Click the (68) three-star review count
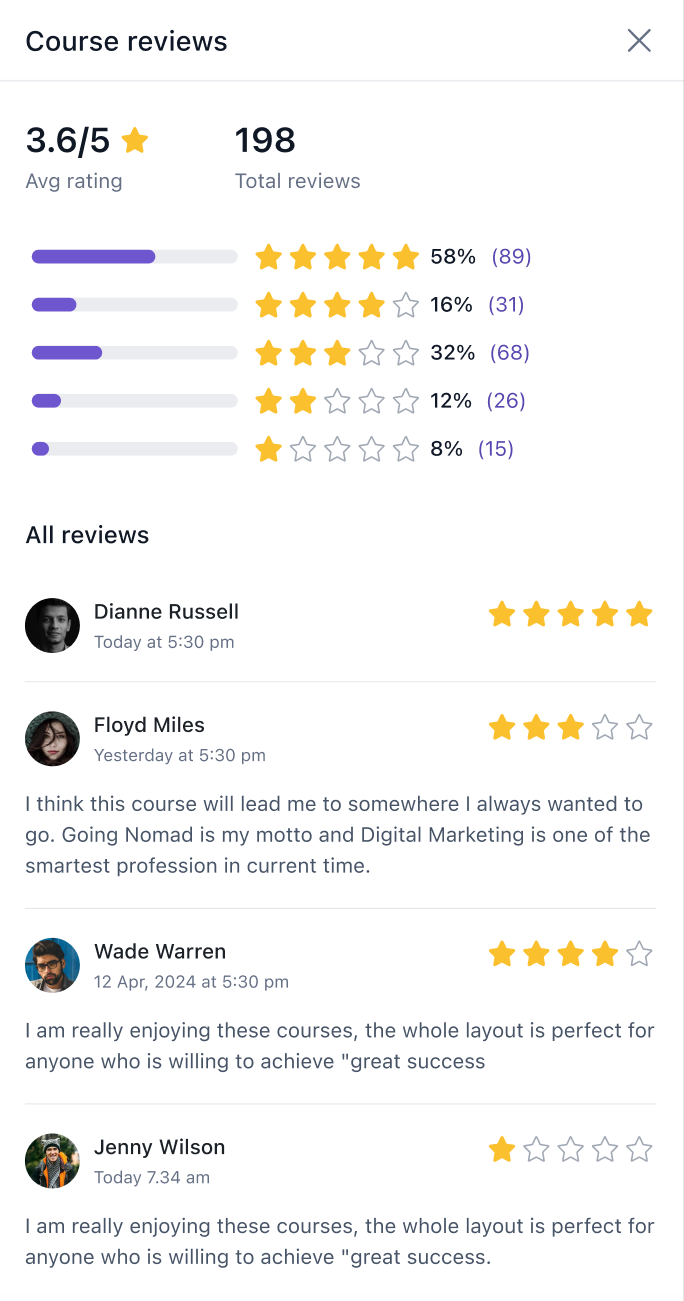The image size is (684, 1301). pos(510,353)
